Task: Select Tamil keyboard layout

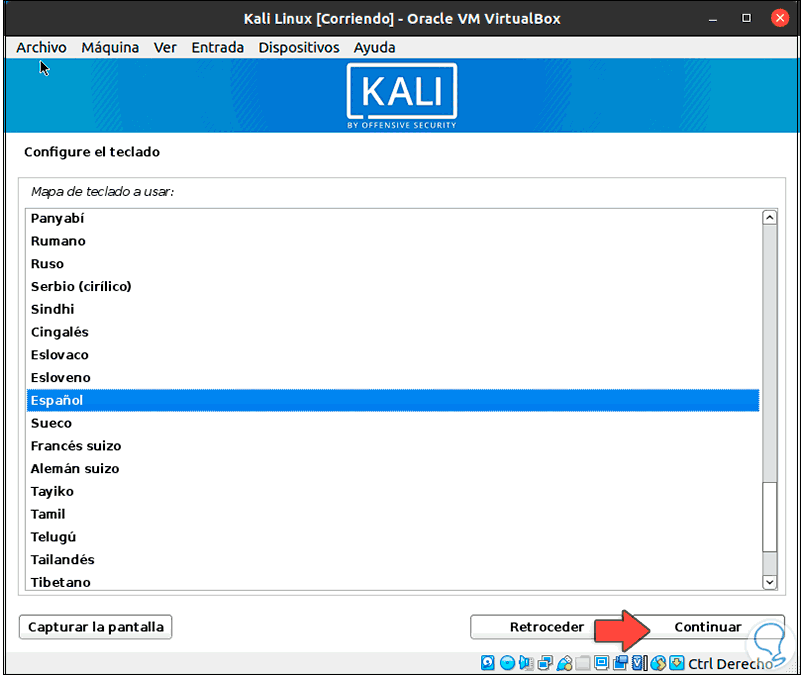Action: (393, 514)
